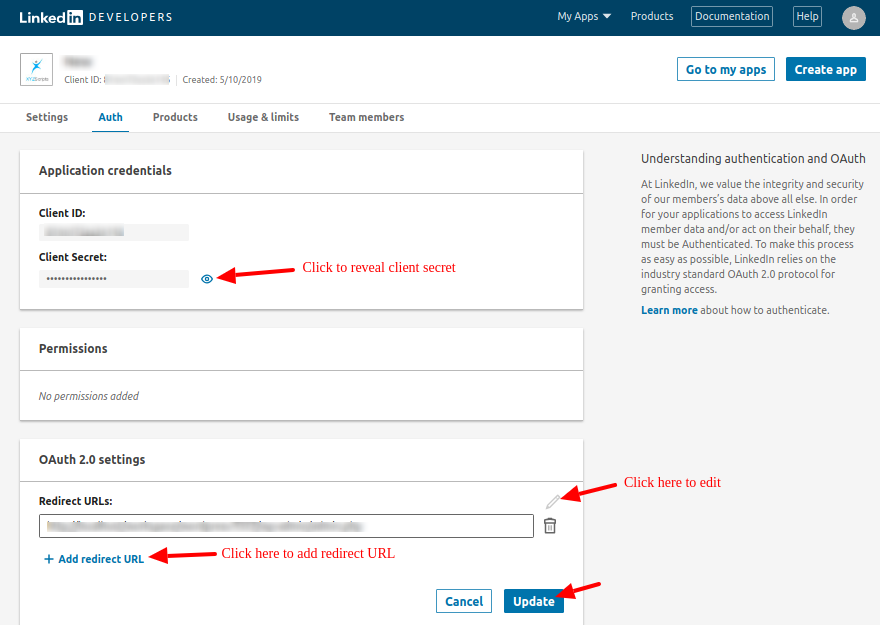This screenshot has width=880, height=625.
Task: Open Documentation from the header
Action: 732,16
